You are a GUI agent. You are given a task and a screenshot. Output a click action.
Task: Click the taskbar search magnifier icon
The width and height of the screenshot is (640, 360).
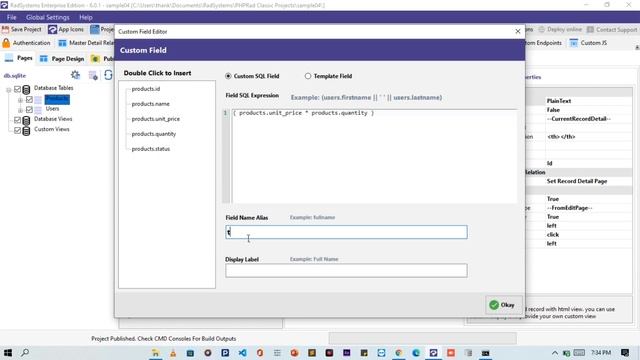pos(25,353)
